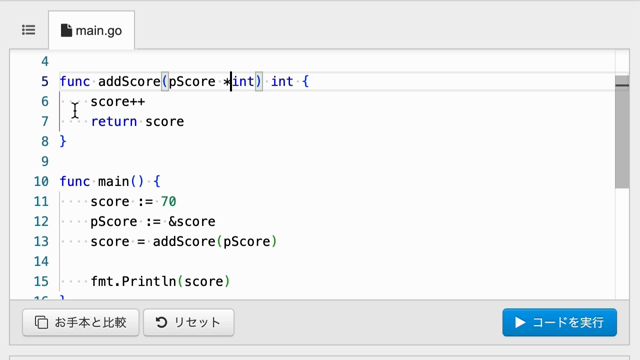The width and height of the screenshot is (640, 360).
Task: Click 'addScore' in the func declaration line
Action: (129, 82)
